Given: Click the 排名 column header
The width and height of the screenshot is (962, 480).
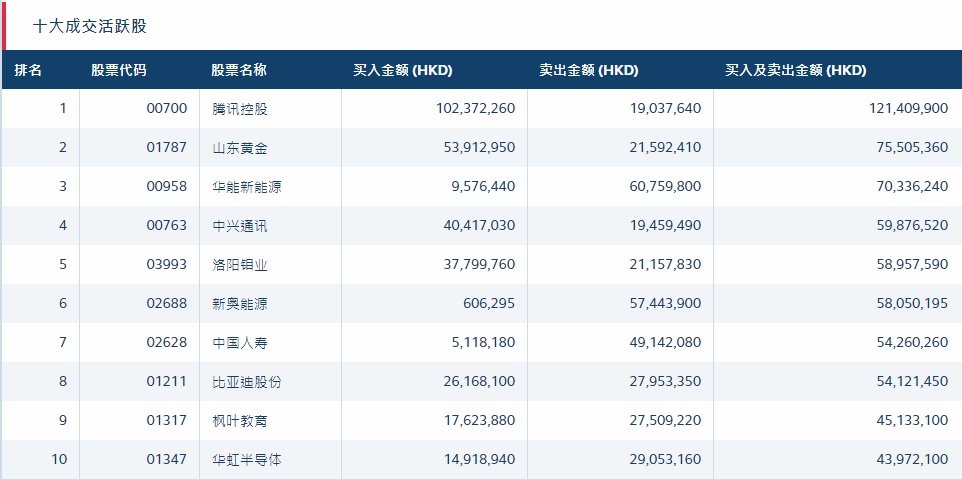Looking at the screenshot, I should point(29,70).
